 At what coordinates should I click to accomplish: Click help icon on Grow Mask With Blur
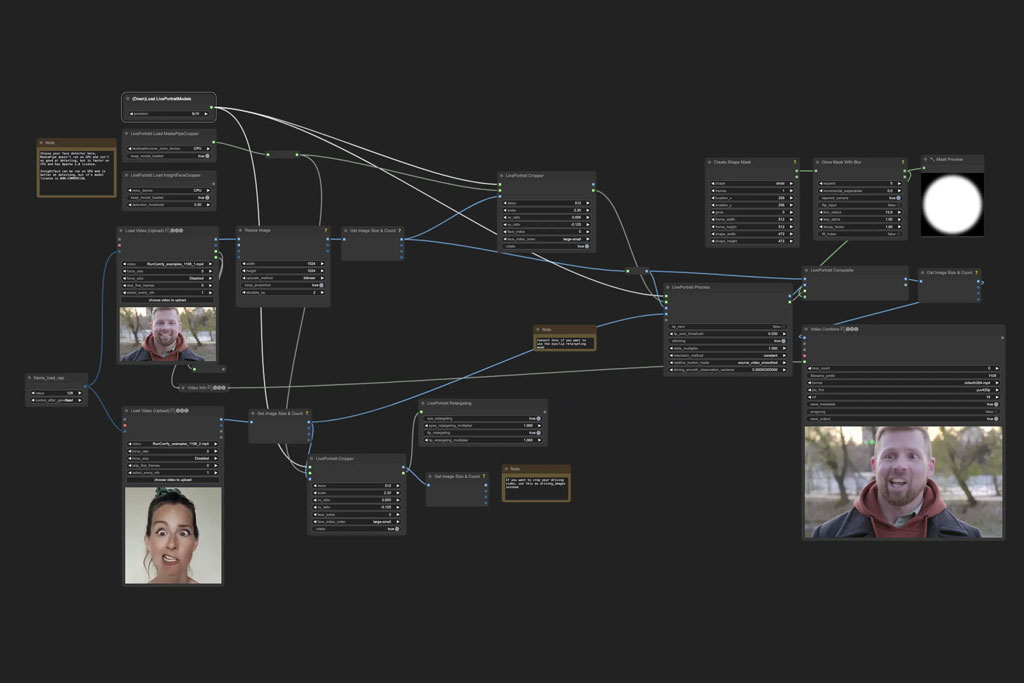[x=903, y=163]
